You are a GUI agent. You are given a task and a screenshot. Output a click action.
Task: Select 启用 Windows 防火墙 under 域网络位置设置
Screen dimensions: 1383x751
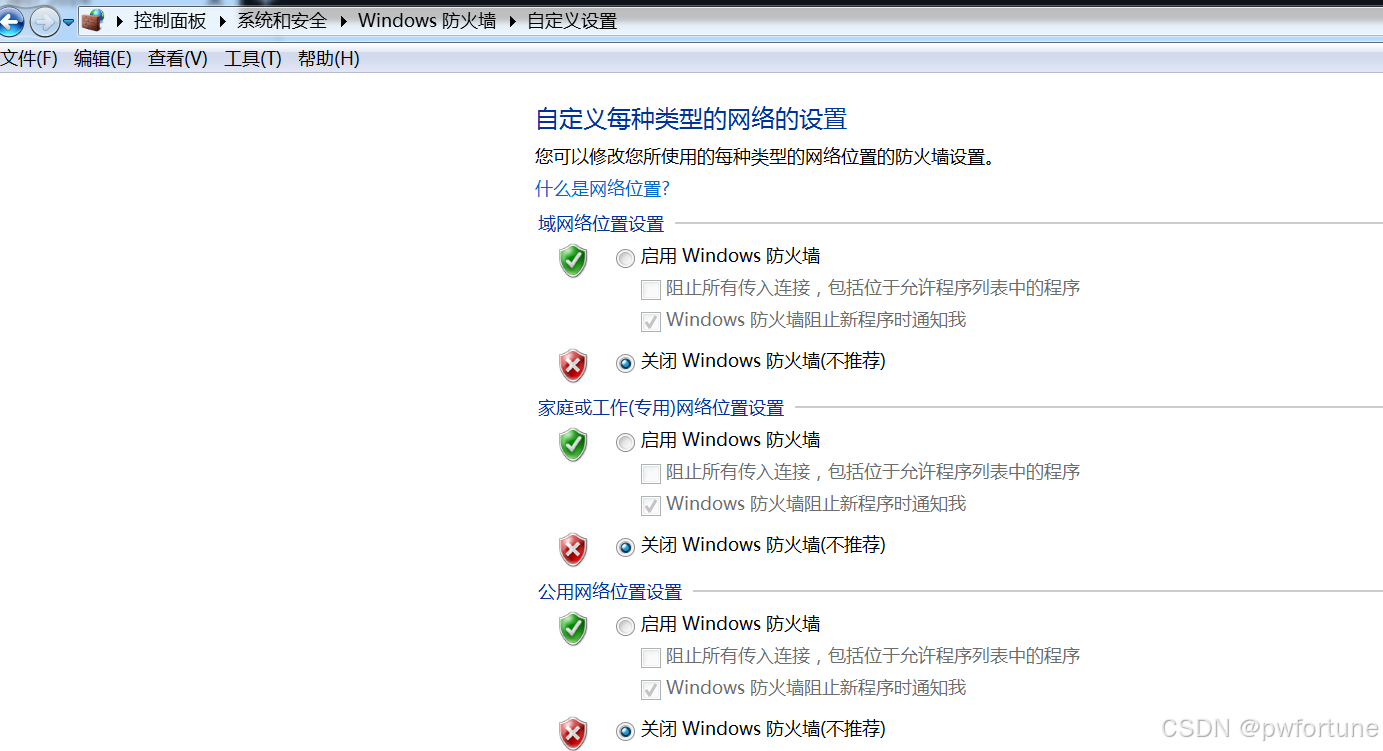(x=625, y=259)
